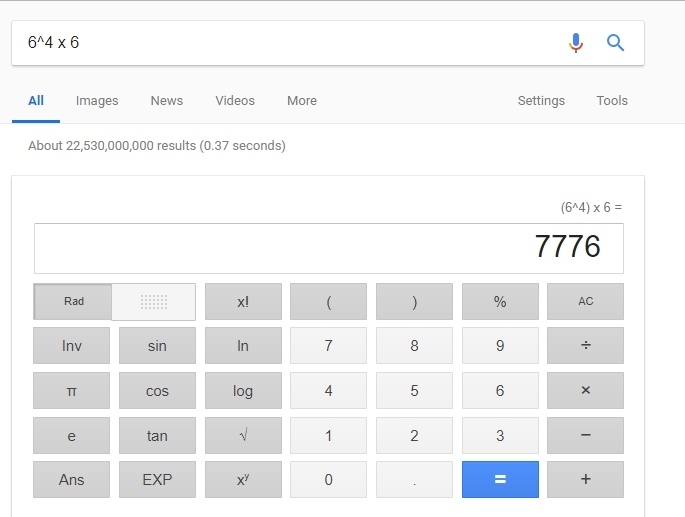The height and width of the screenshot is (517, 685).
Task: Switch to the Images tab
Action: [x=97, y=101]
